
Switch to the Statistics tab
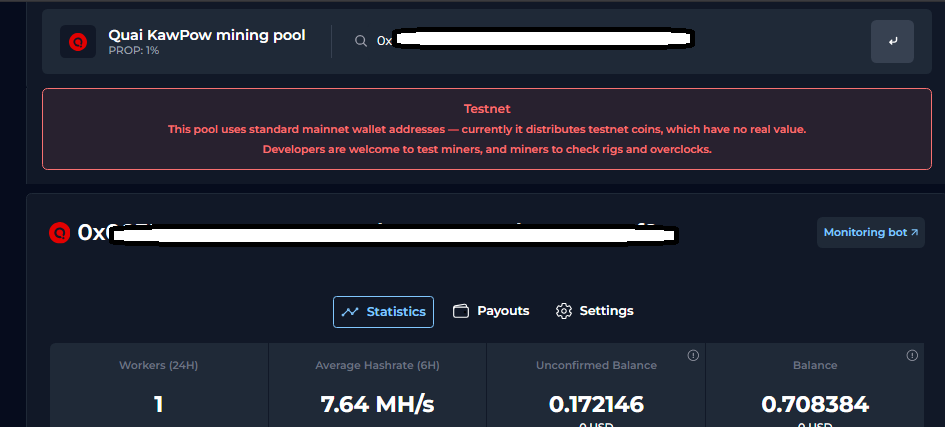[x=383, y=311]
